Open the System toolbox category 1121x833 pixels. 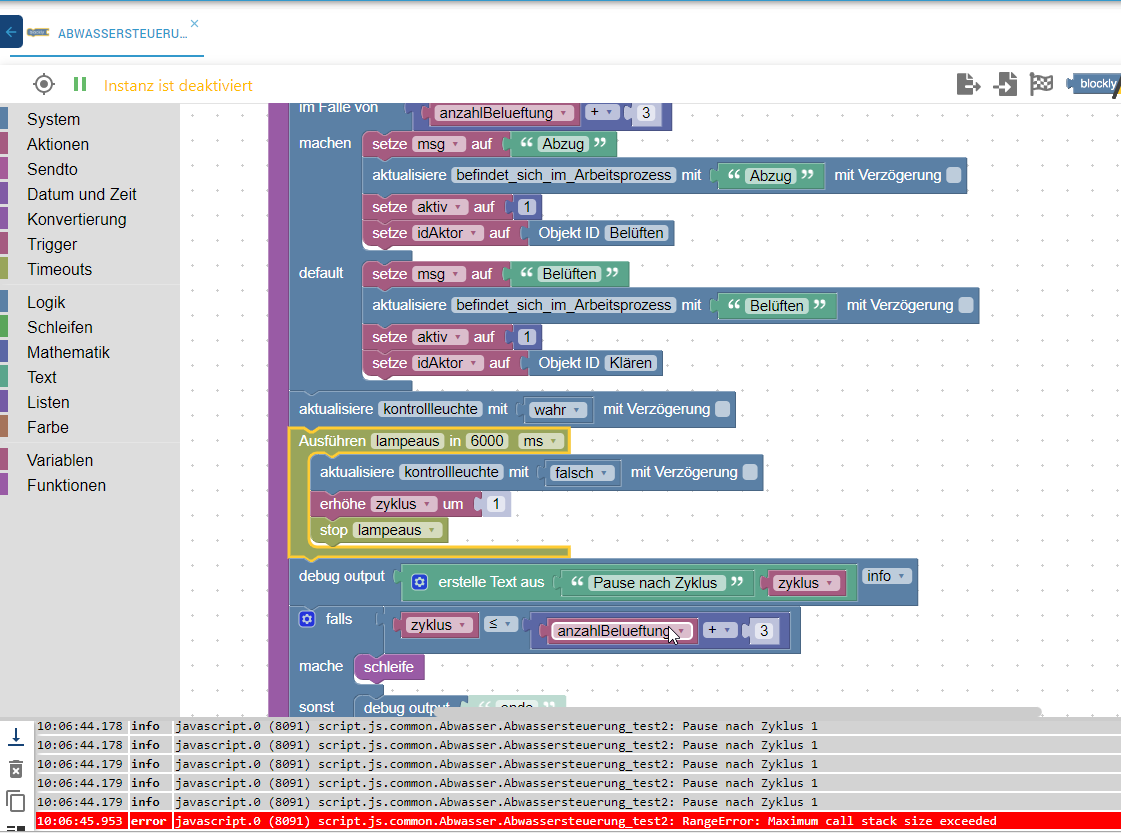tap(54, 119)
